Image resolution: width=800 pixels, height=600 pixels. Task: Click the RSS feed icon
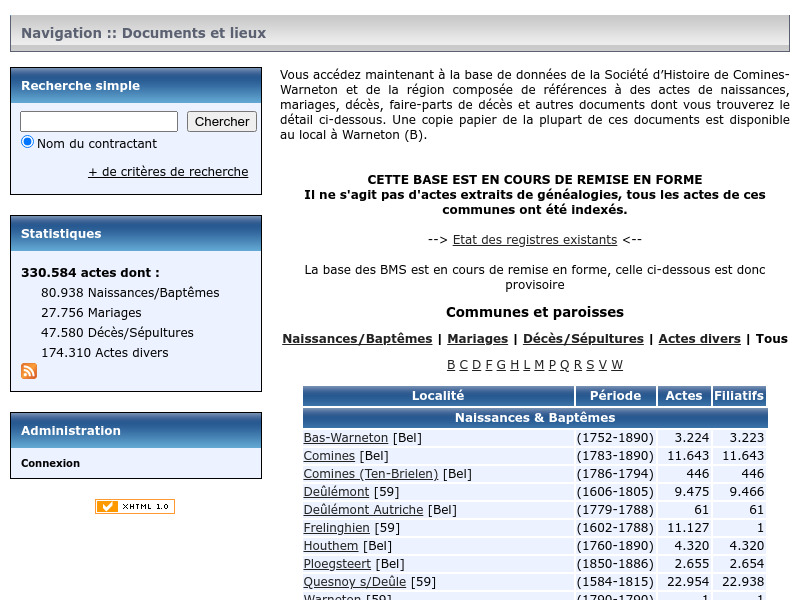click(29, 371)
